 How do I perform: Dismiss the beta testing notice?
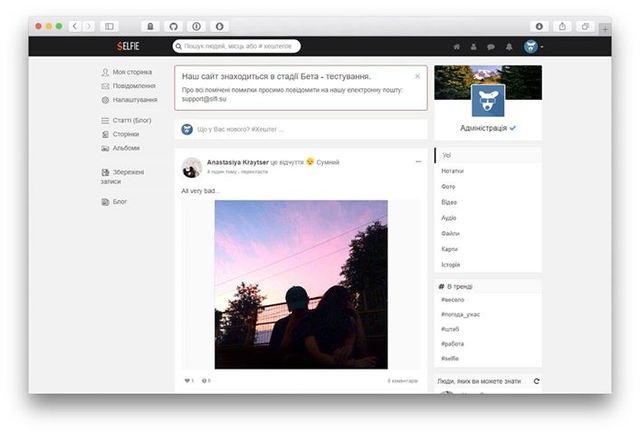(x=418, y=76)
